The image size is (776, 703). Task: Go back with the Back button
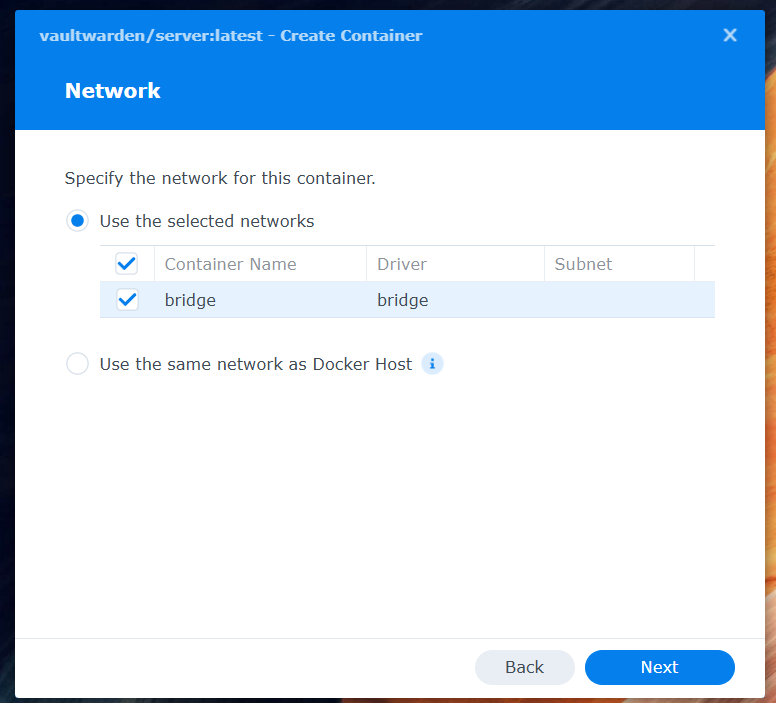(x=524, y=667)
